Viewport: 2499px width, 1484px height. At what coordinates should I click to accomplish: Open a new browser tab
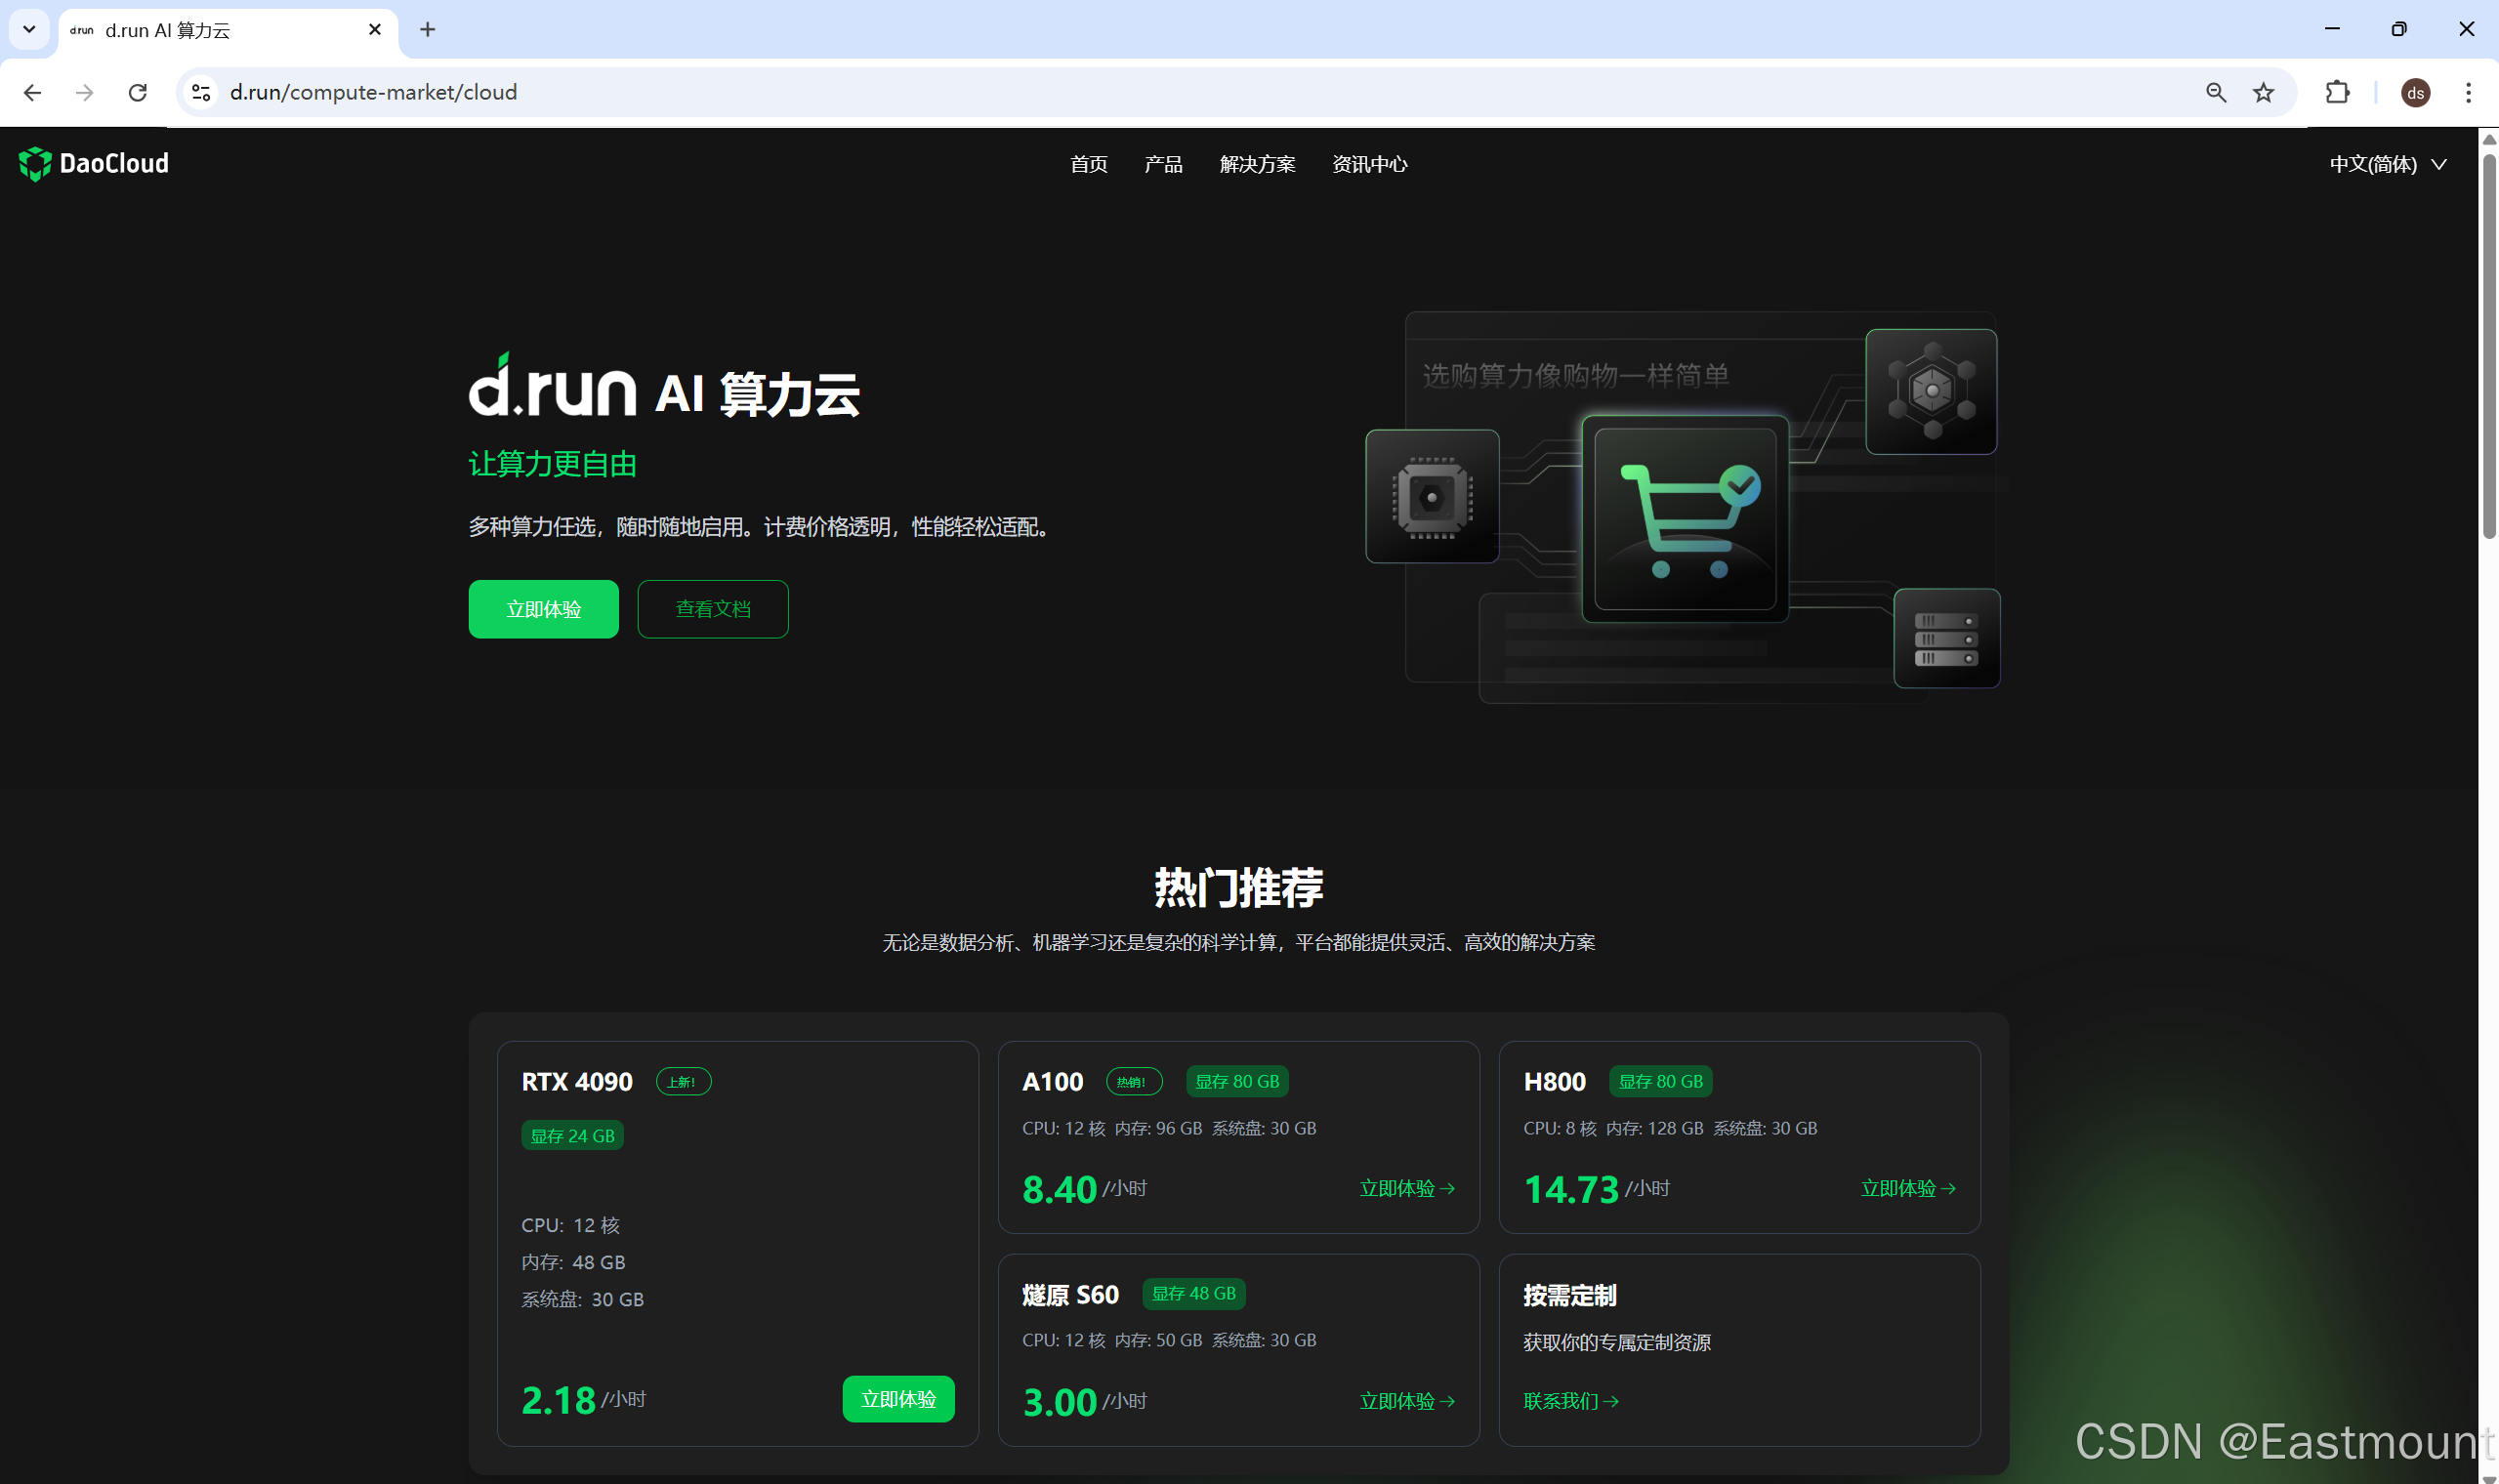(428, 30)
